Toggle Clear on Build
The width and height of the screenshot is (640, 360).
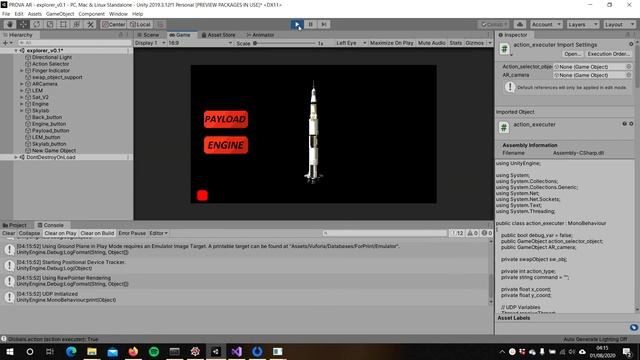(97, 233)
